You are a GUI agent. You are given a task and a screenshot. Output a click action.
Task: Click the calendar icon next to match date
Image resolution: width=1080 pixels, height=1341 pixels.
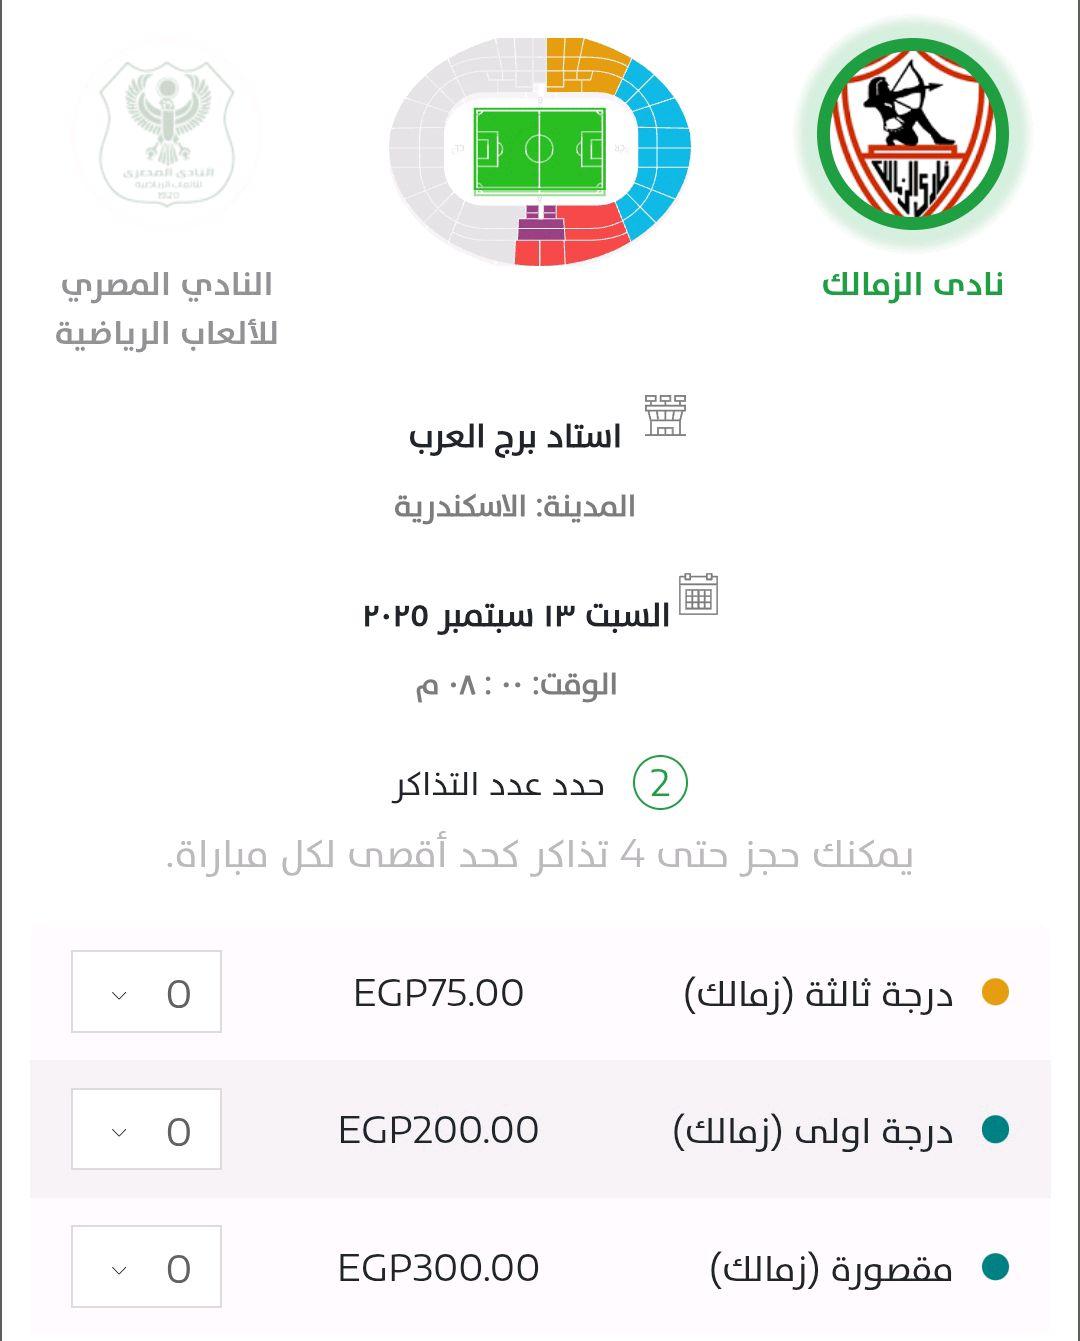(698, 594)
